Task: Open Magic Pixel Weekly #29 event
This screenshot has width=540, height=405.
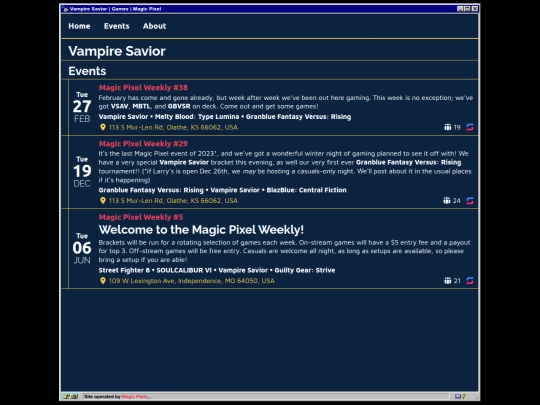Action: click(143, 144)
